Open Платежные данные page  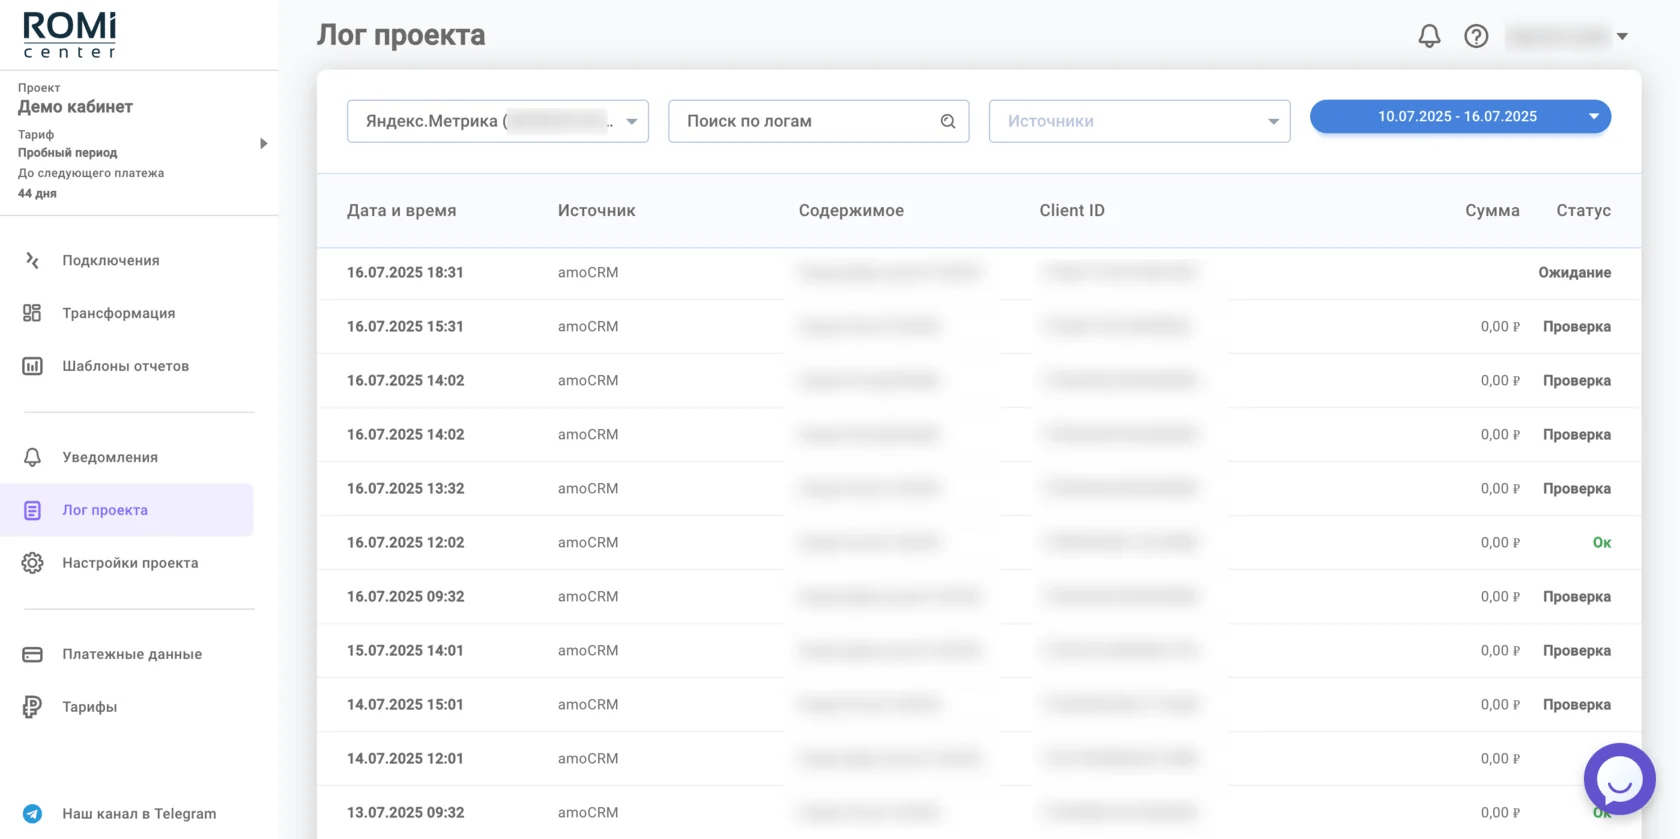(x=132, y=654)
